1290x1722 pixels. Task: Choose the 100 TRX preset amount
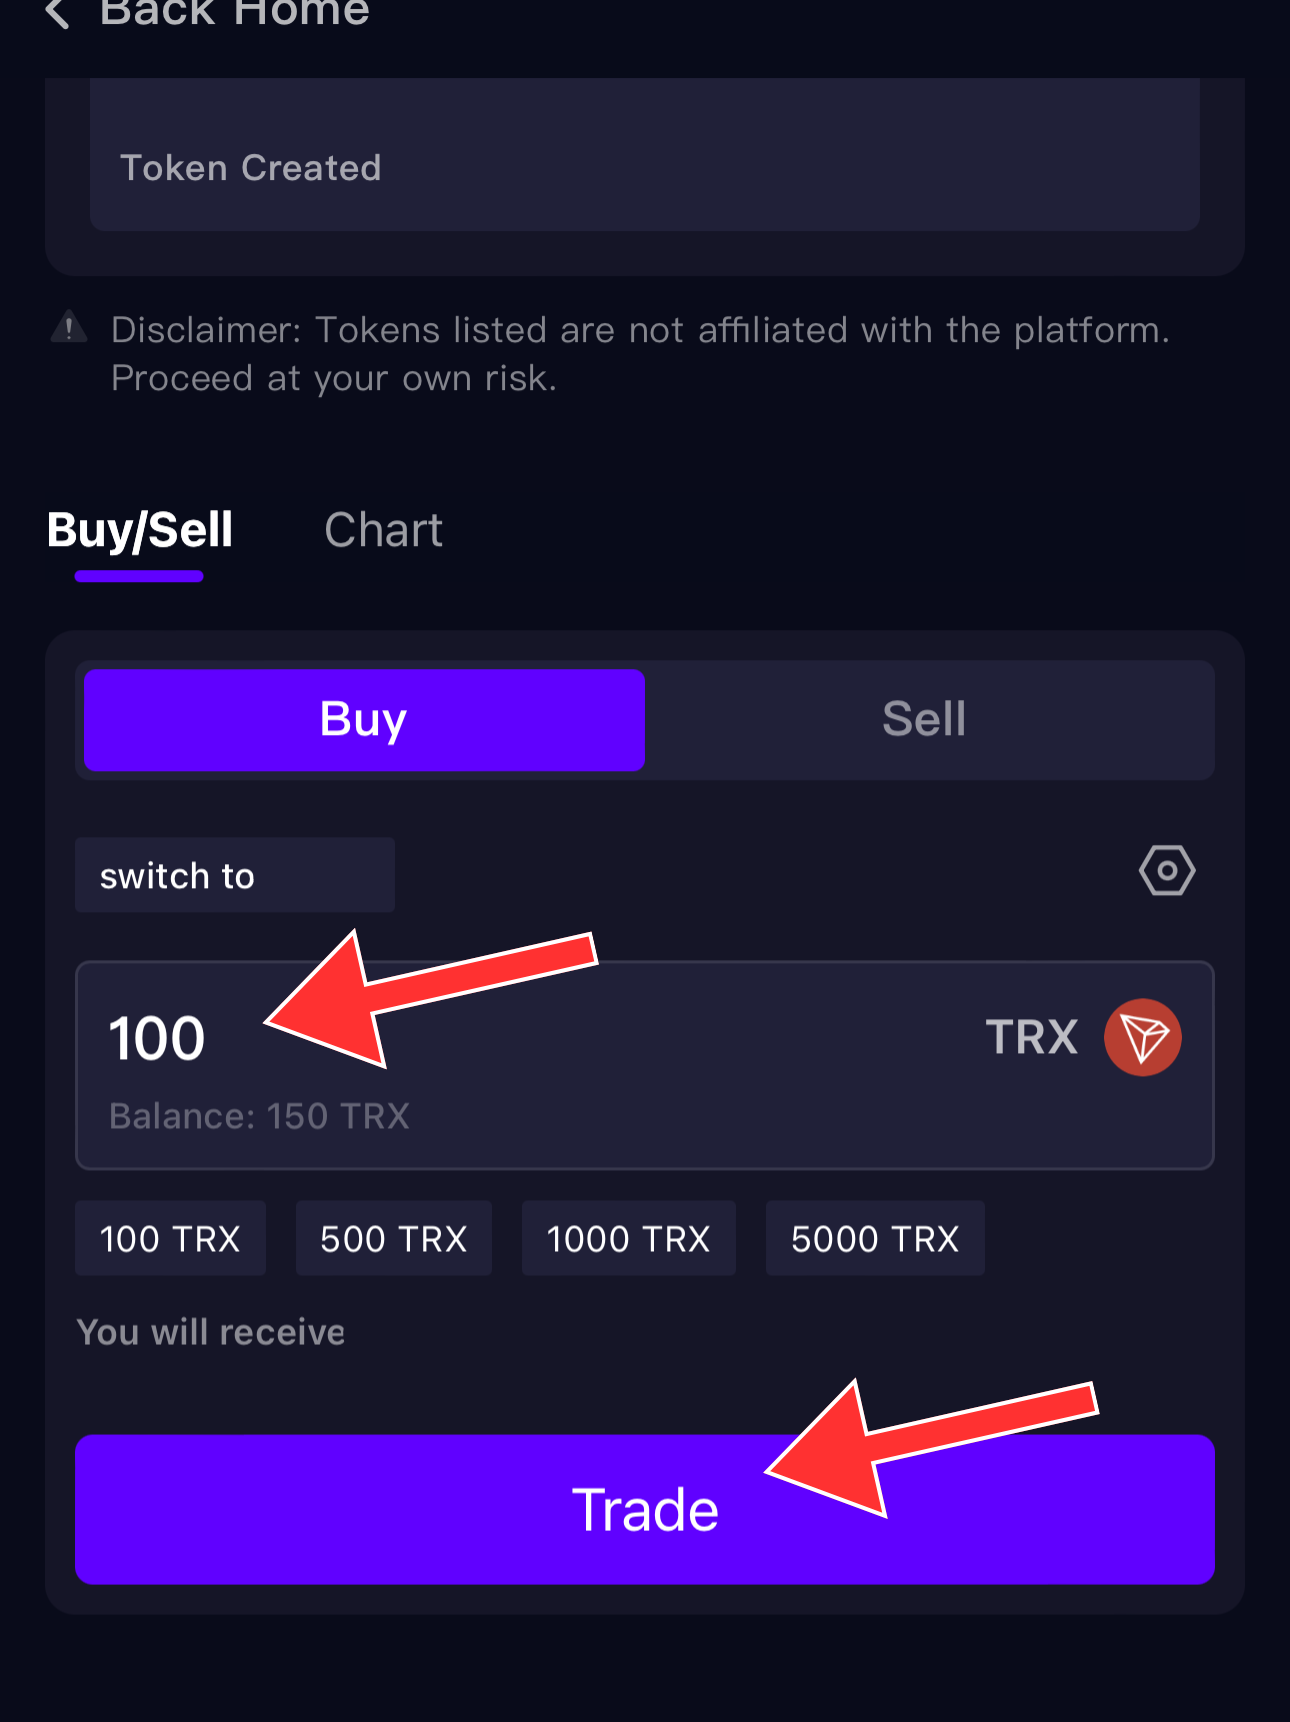pos(170,1239)
